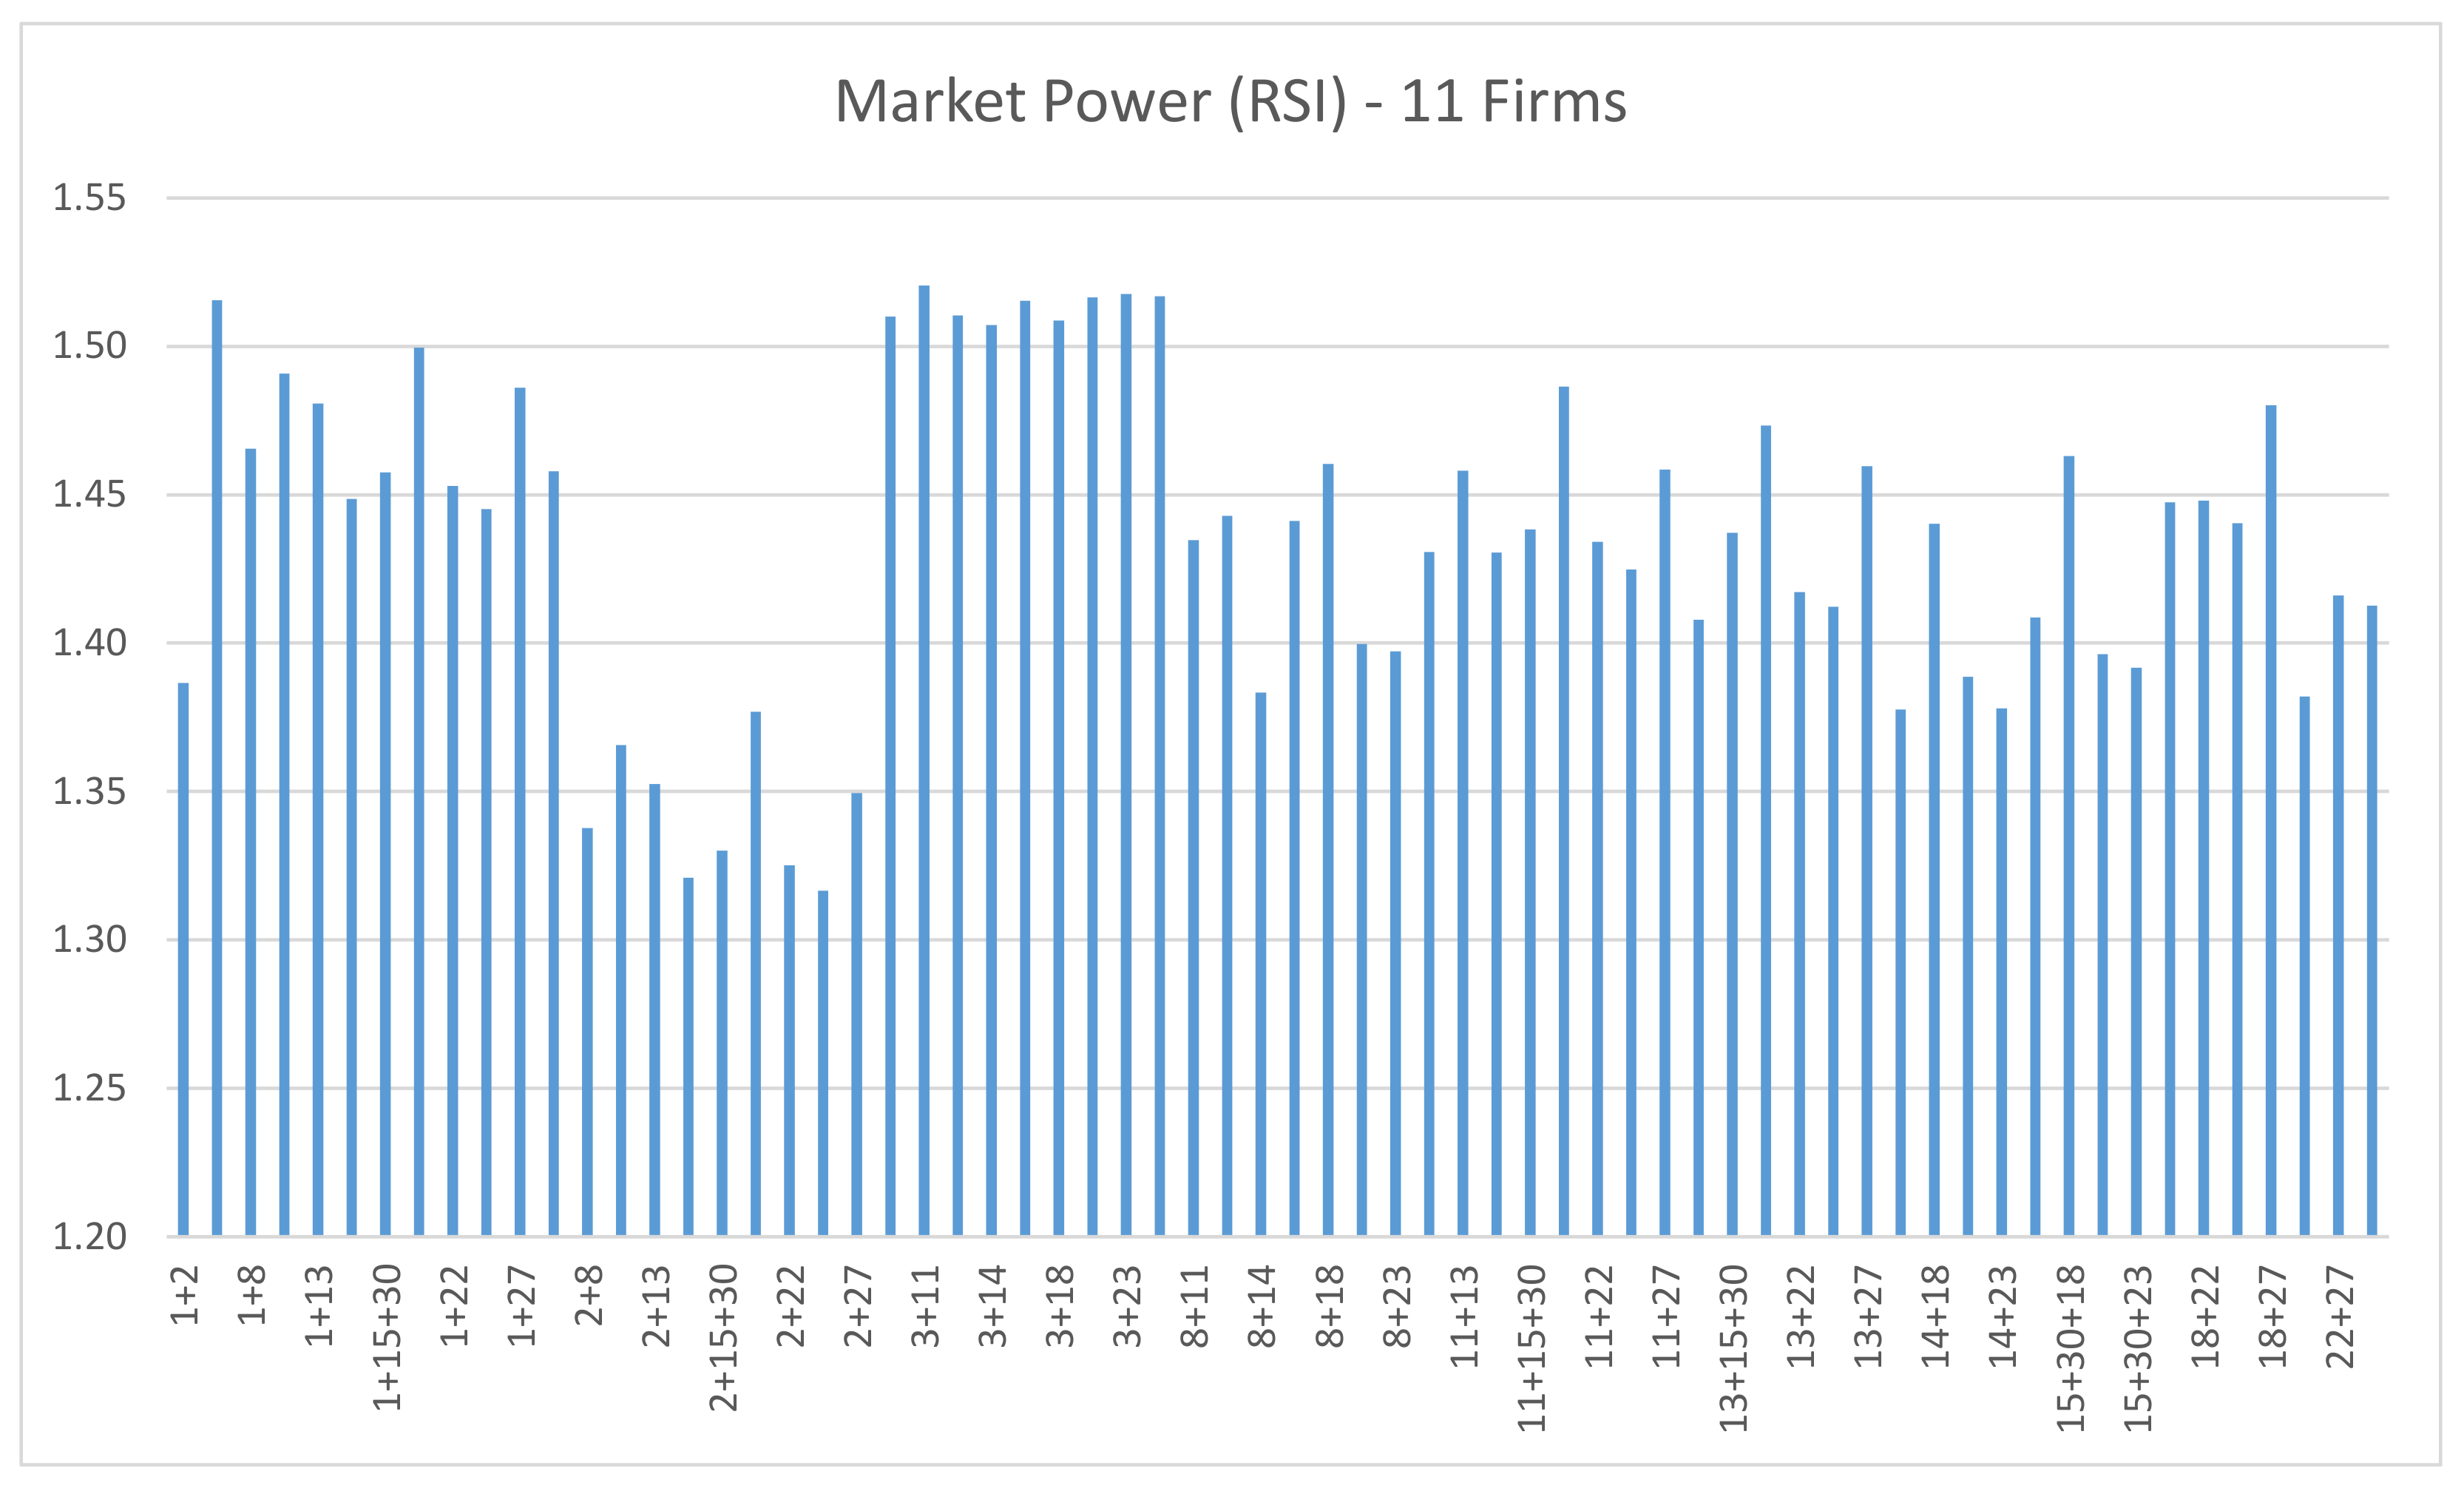Click the 1+15+30 x-axis label
The image size is (2464, 1491).
[388, 1338]
